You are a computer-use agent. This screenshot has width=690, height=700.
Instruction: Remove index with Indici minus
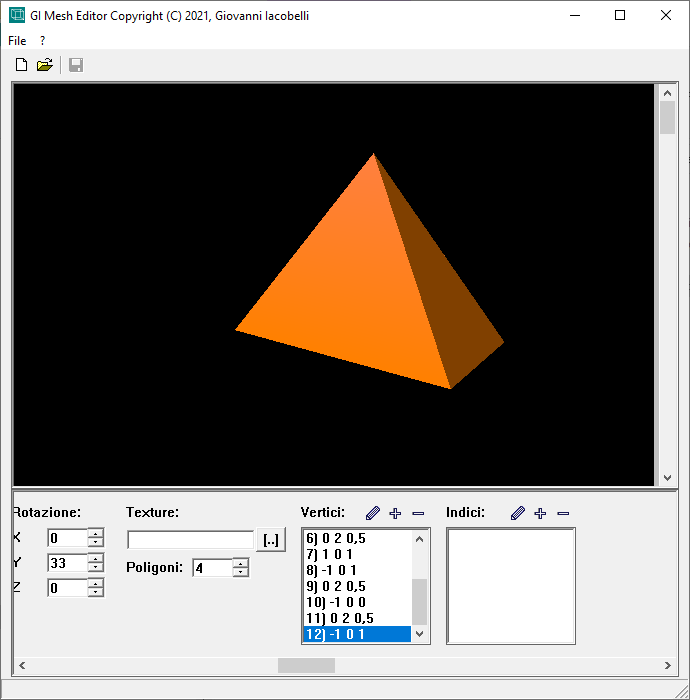[563, 514]
